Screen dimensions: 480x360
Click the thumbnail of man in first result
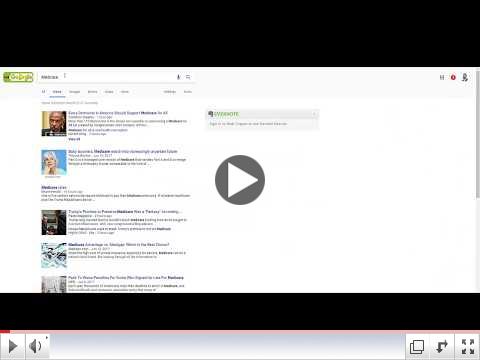point(54,124)
